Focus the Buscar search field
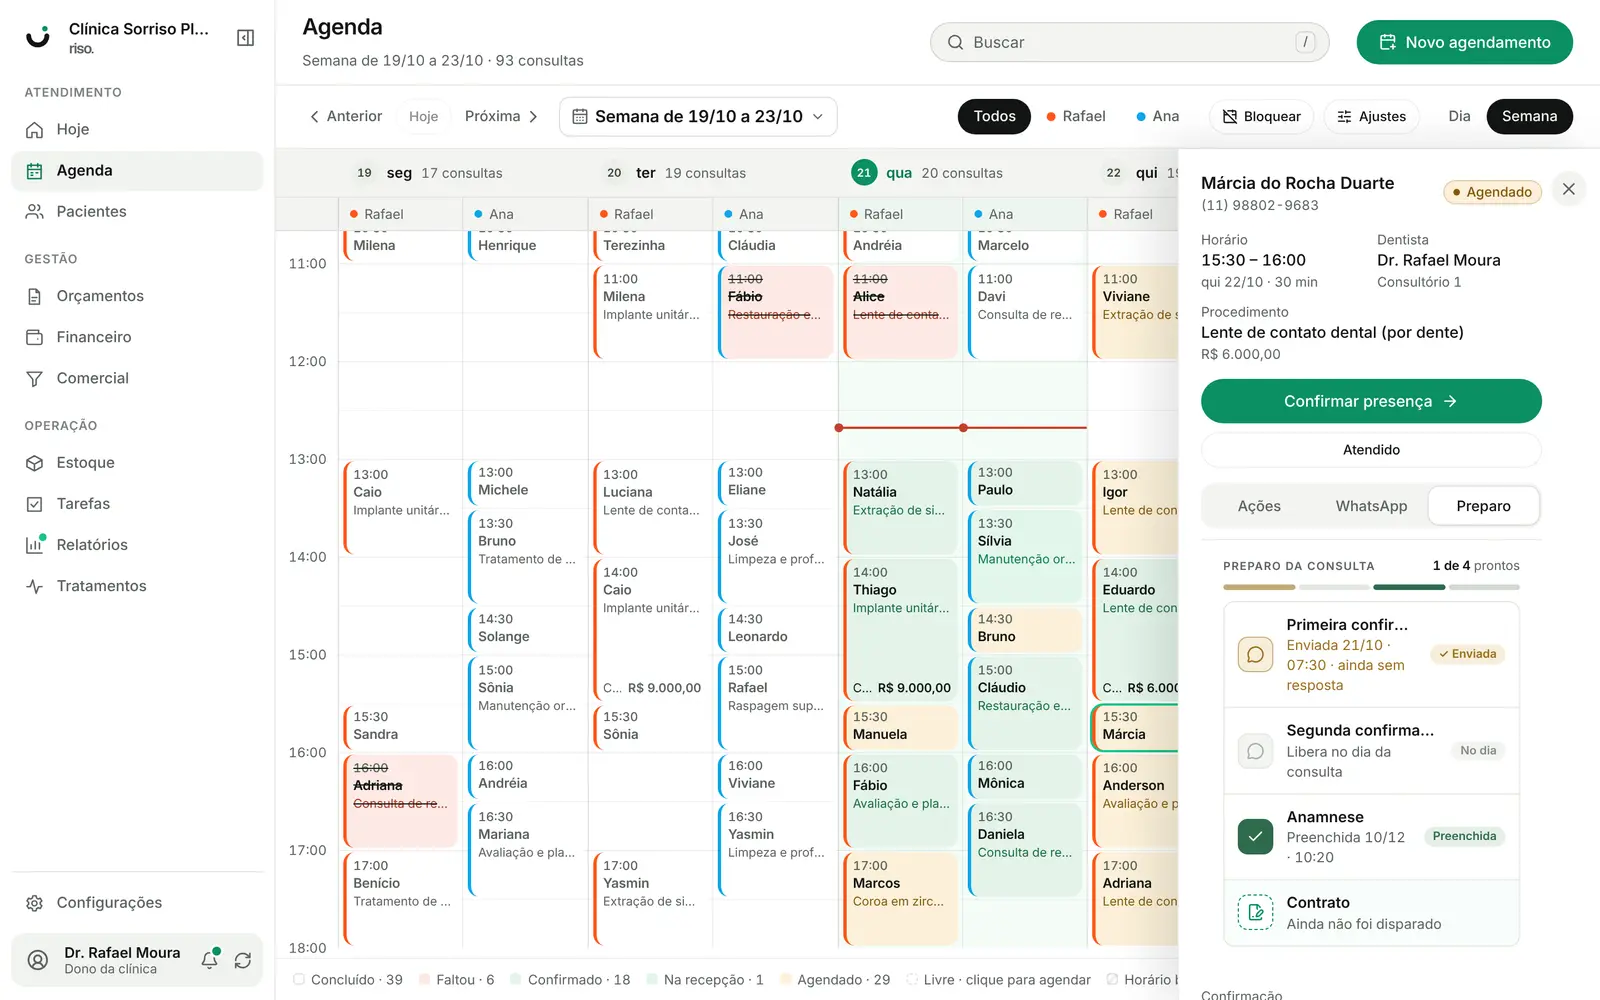Viewport: 1600px width, 1000px height. click(x=1129, y=42)
